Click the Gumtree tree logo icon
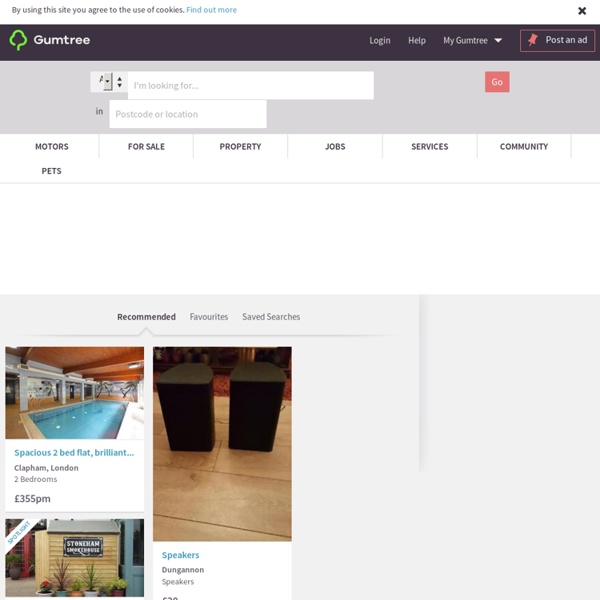600x600 pixels. pyautogui.click(x=18, y=40)
